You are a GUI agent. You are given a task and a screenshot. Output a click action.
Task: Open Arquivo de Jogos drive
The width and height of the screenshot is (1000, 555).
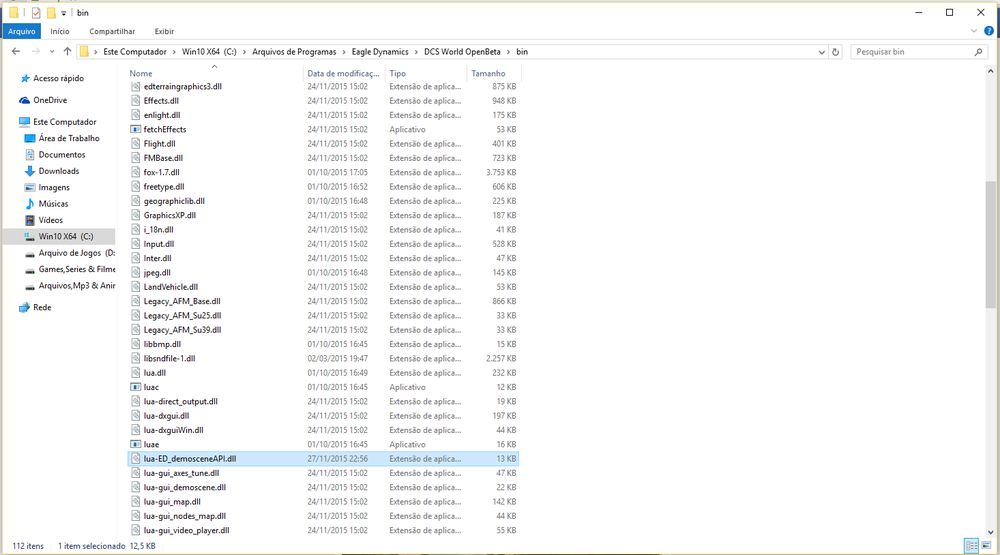[x=77, y=253]
